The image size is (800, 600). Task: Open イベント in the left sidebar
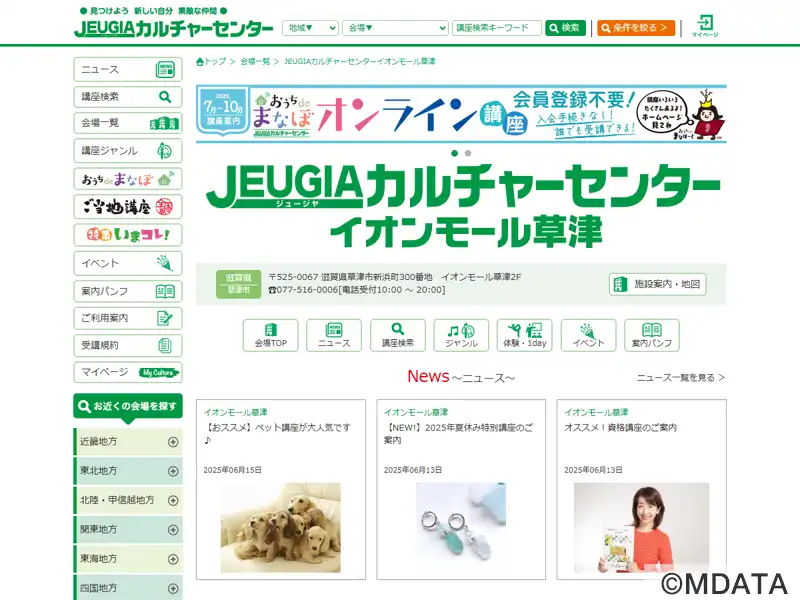pyautogui.click(x=128, y=263)
